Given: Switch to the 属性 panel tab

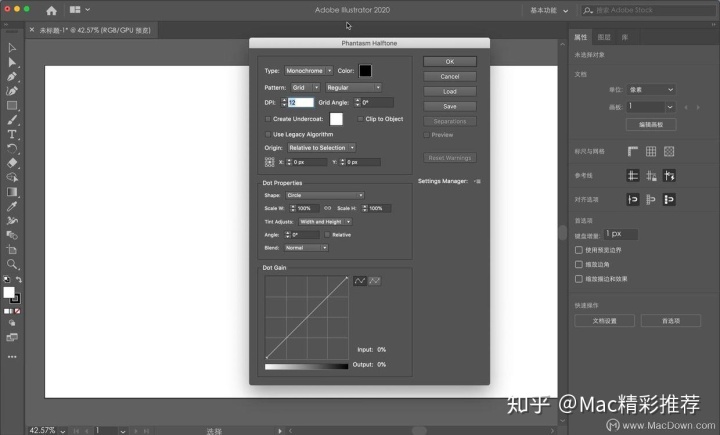Looking at the screenshot, I should [581, 37].
